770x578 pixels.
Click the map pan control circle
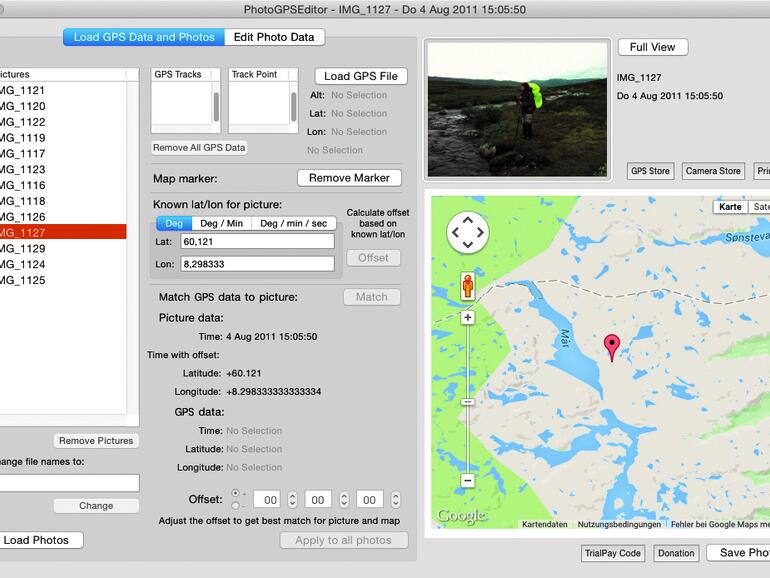click(467, 232)
